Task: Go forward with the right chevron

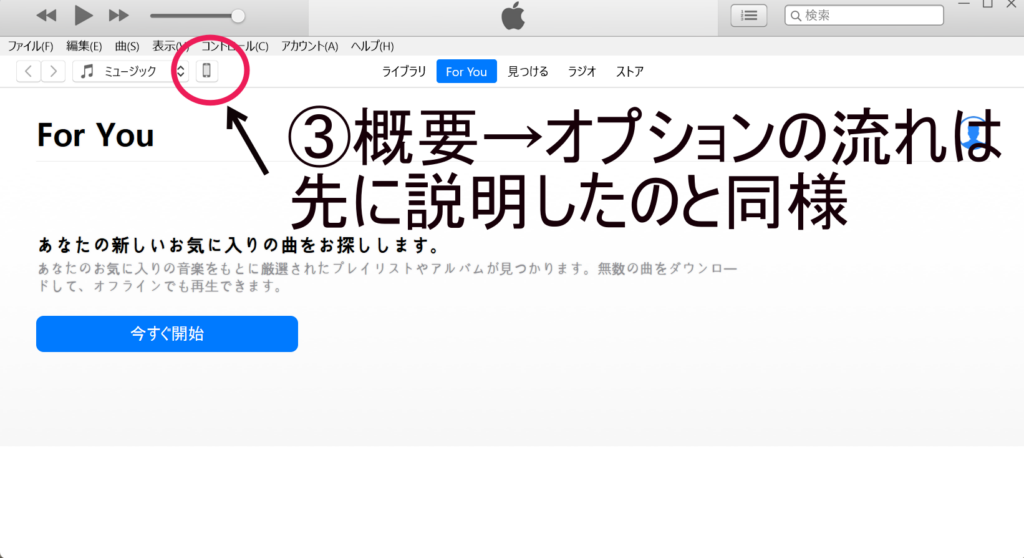Action: click(x=54, y=71)
